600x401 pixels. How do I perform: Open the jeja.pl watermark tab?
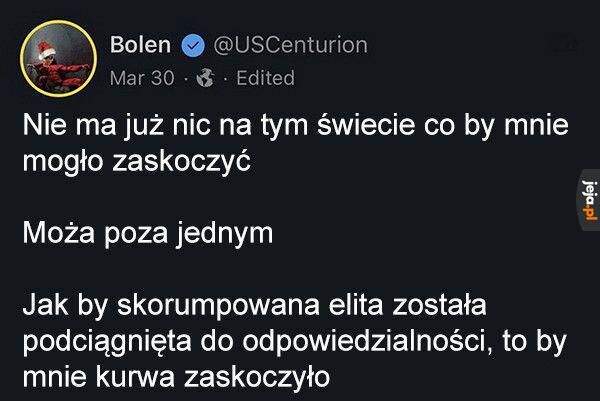point(590,200)
